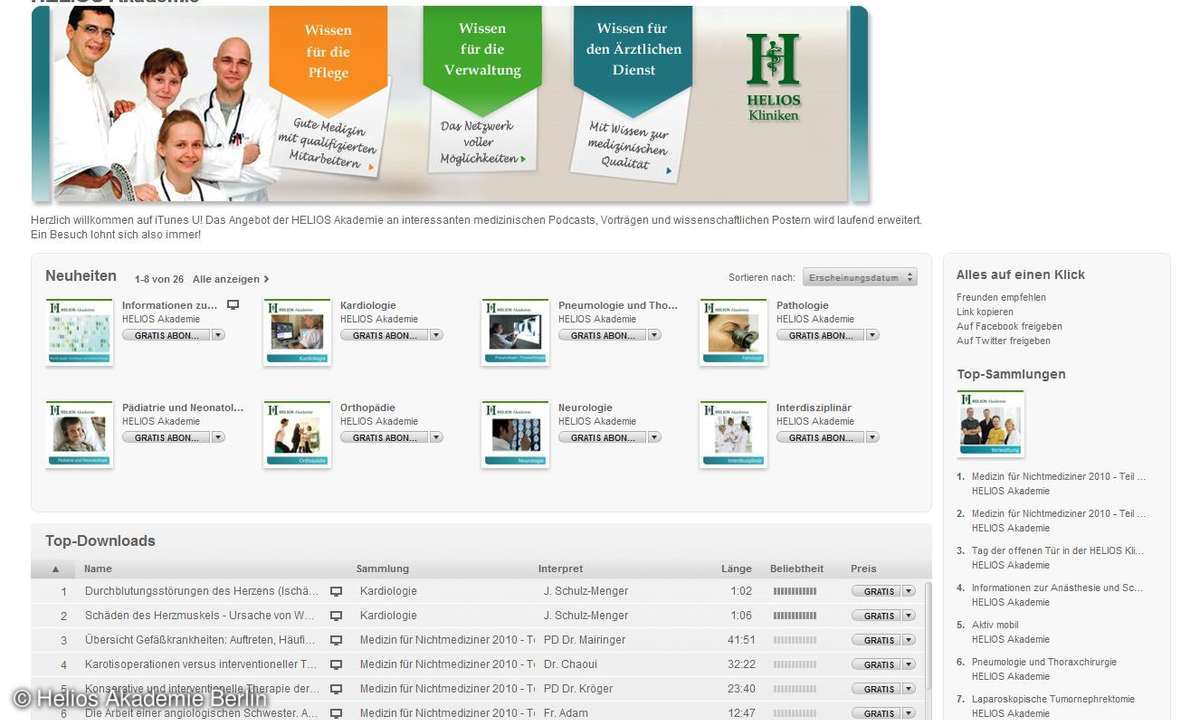The width and height of the screenshot is (1200, 720).
Task: Open the Informationen zu... collection cover
Action: click(x=79, y=331)
